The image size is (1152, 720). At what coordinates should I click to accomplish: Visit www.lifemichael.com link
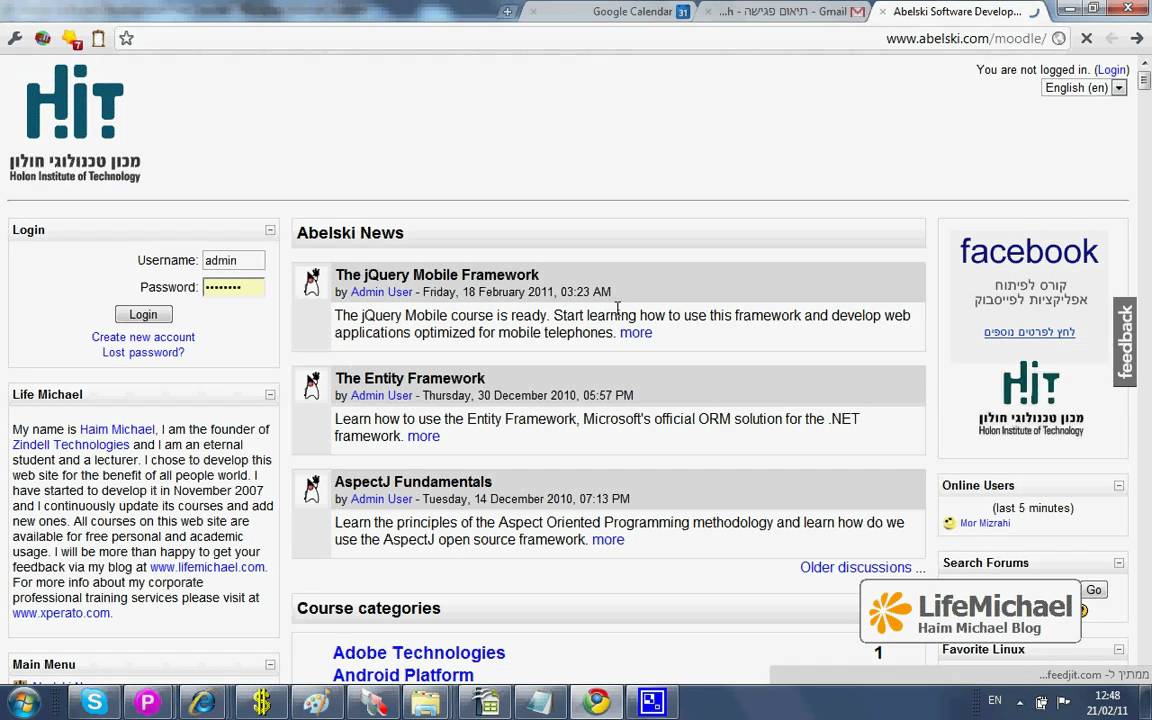tap(207, 567)
